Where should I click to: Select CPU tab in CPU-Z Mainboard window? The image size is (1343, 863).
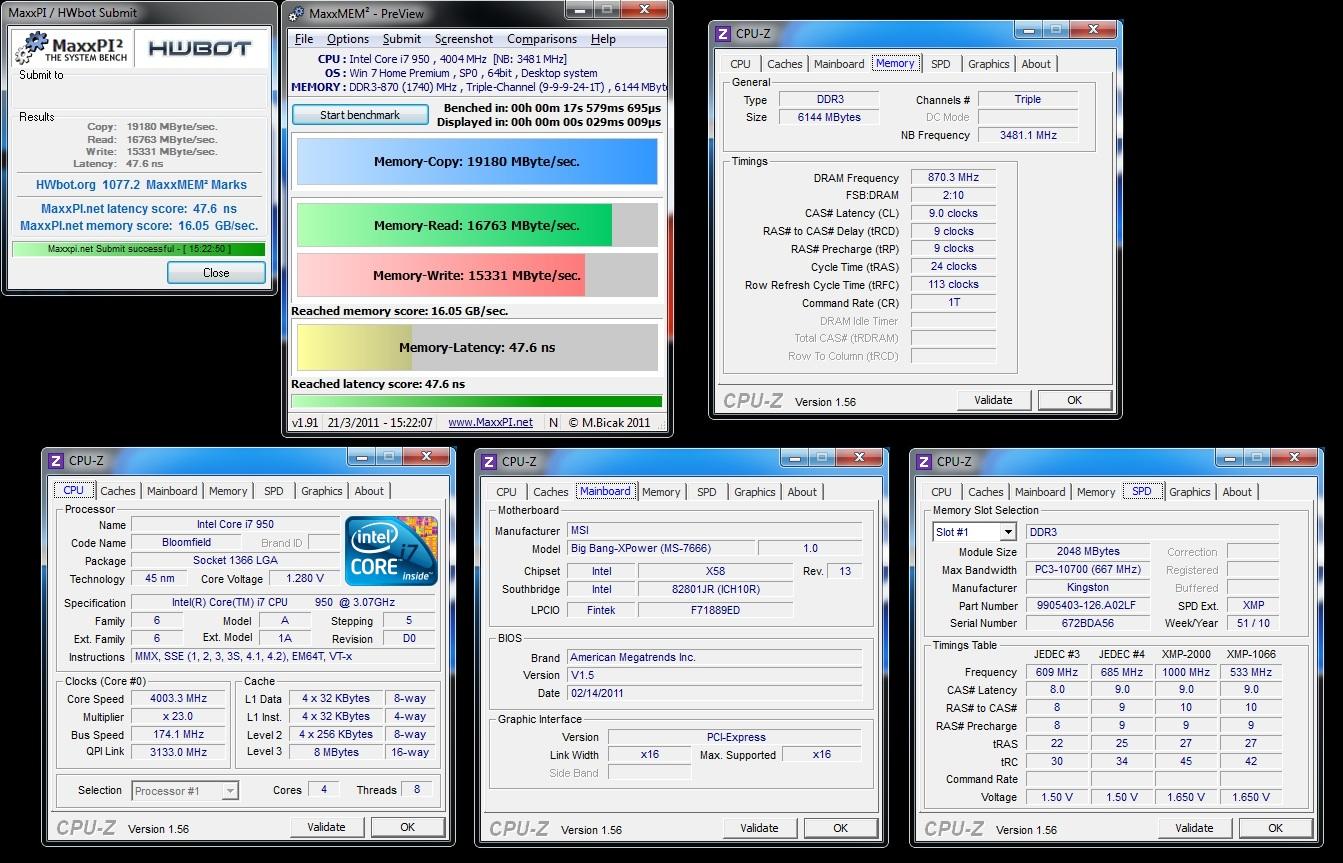coord(507,492)
